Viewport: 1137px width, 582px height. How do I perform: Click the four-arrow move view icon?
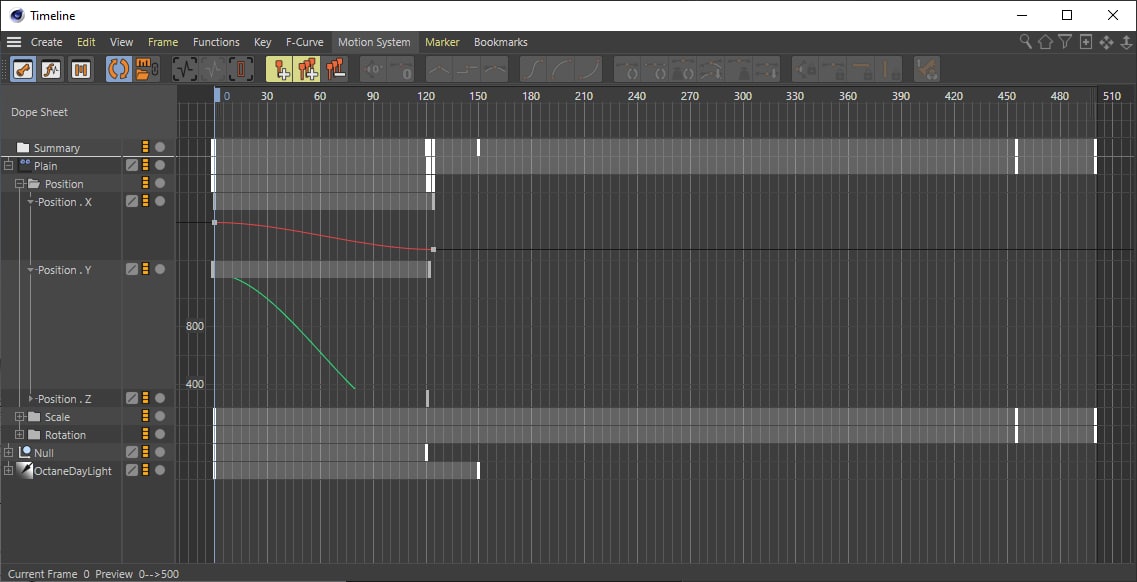(x=1106, y=42)
